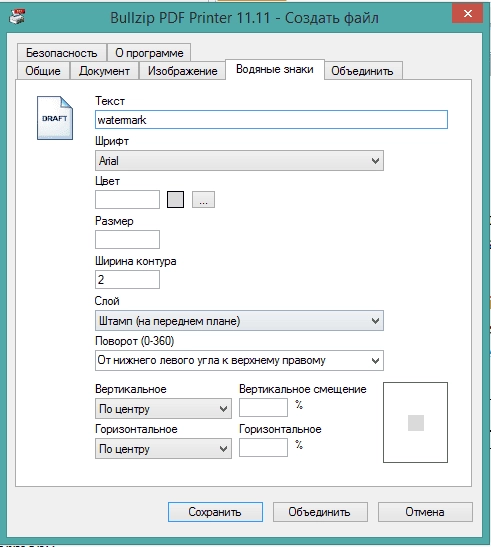Select the Водяные знаки tab

pos(275,69)
